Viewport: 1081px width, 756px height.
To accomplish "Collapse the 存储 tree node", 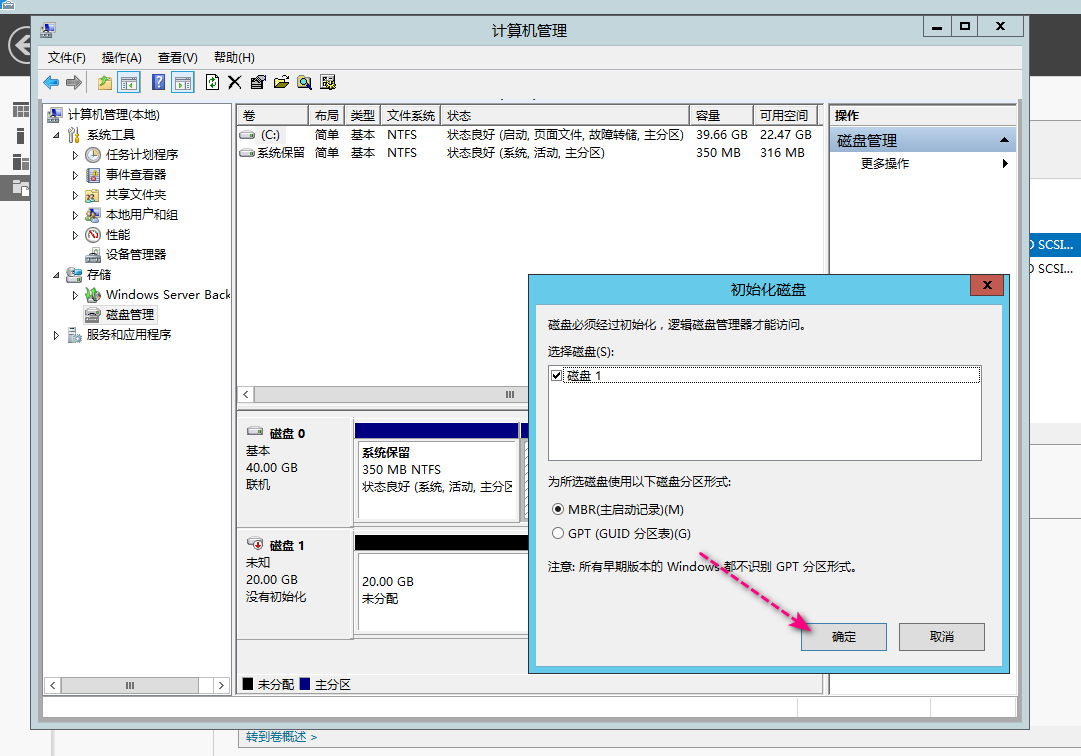I will coord(57,275).
